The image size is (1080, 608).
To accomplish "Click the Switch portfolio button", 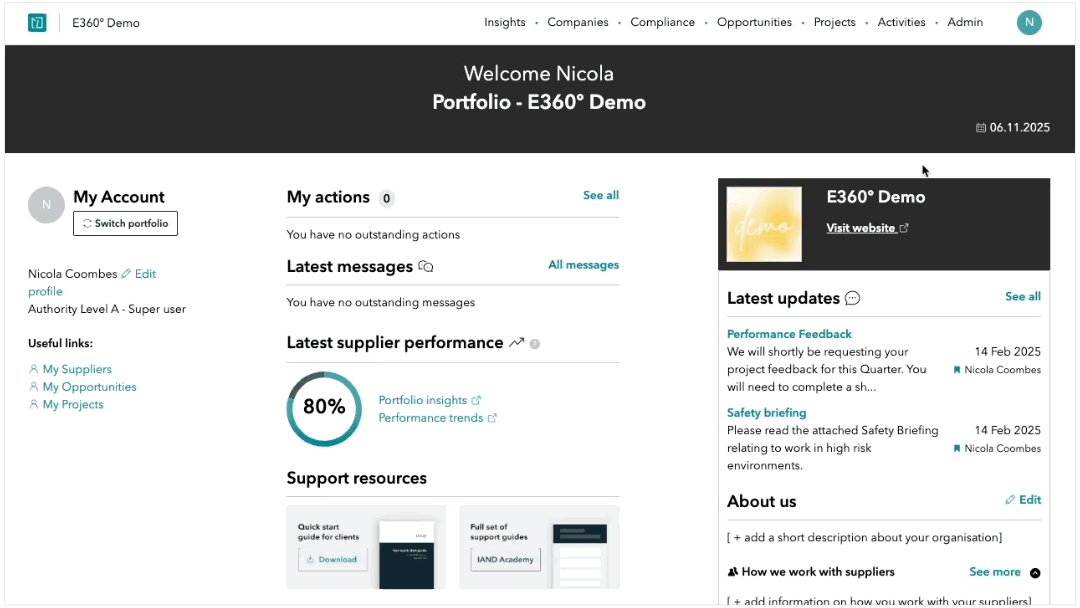I will [125, 223].
